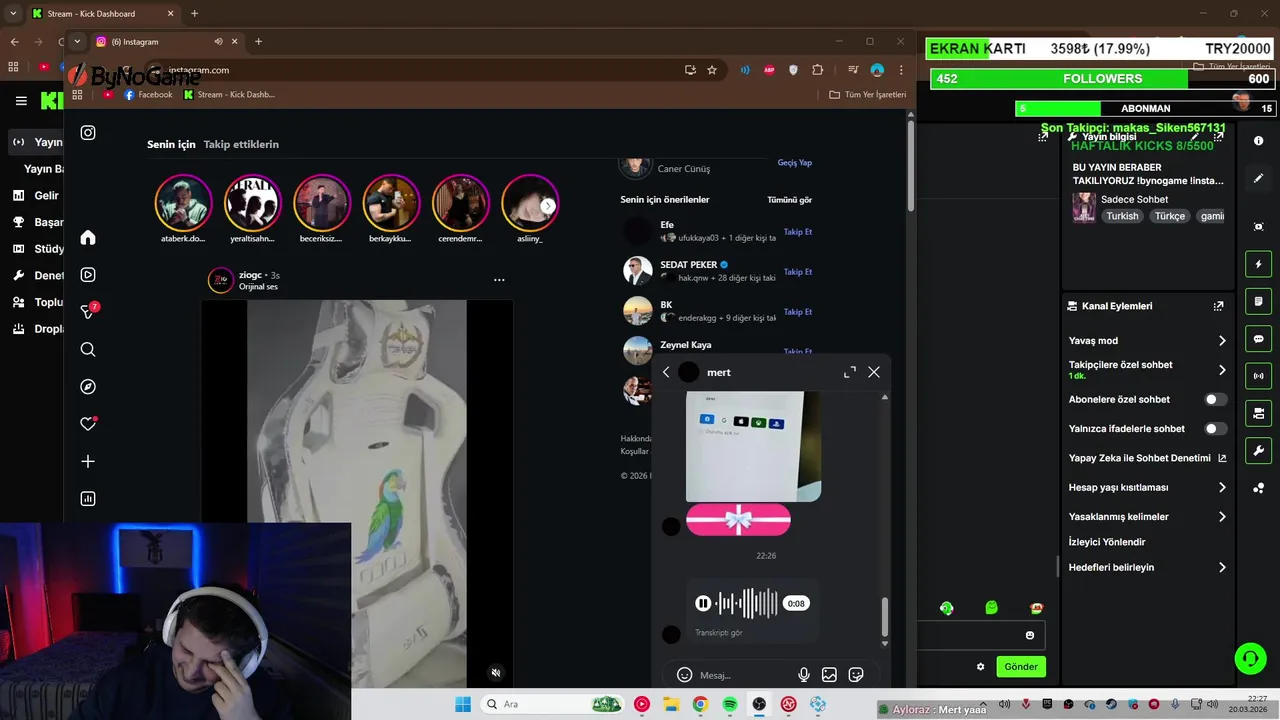Open Instagram notifications heart icon
The height and width of the screenshot is (720, 1280).
tap(88, 424)
